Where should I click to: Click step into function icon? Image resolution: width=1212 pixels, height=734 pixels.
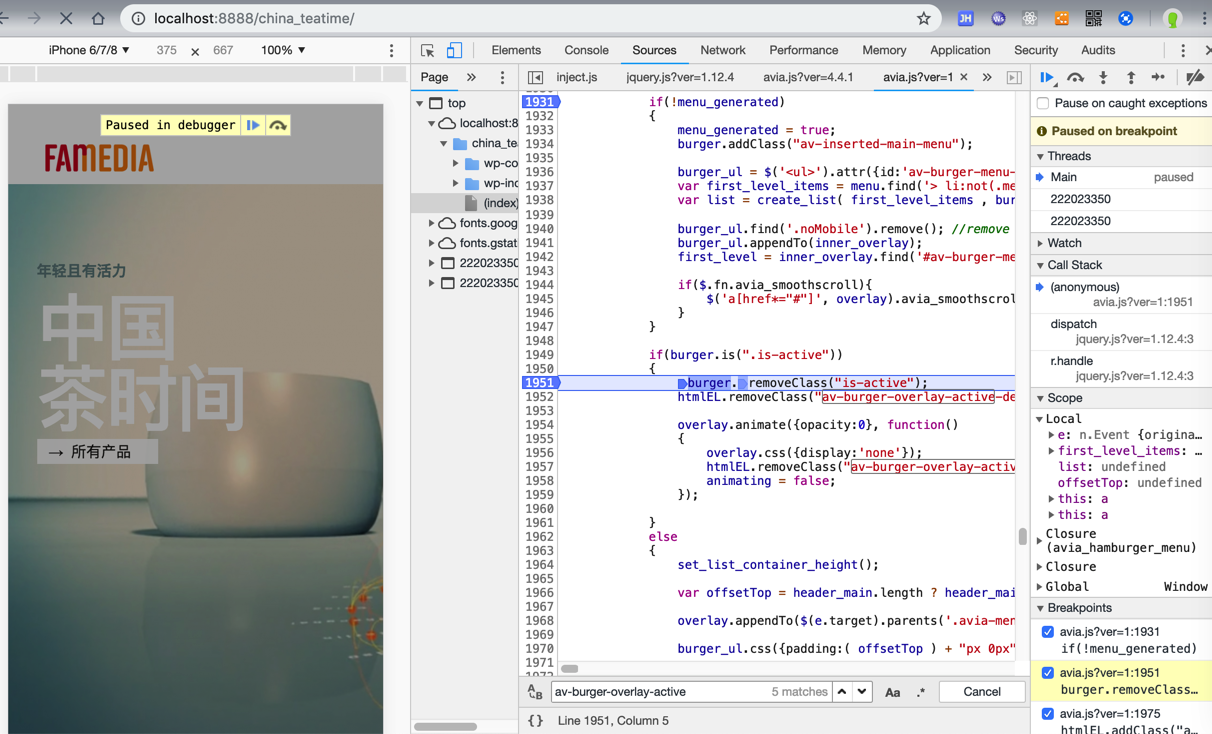1103,78
